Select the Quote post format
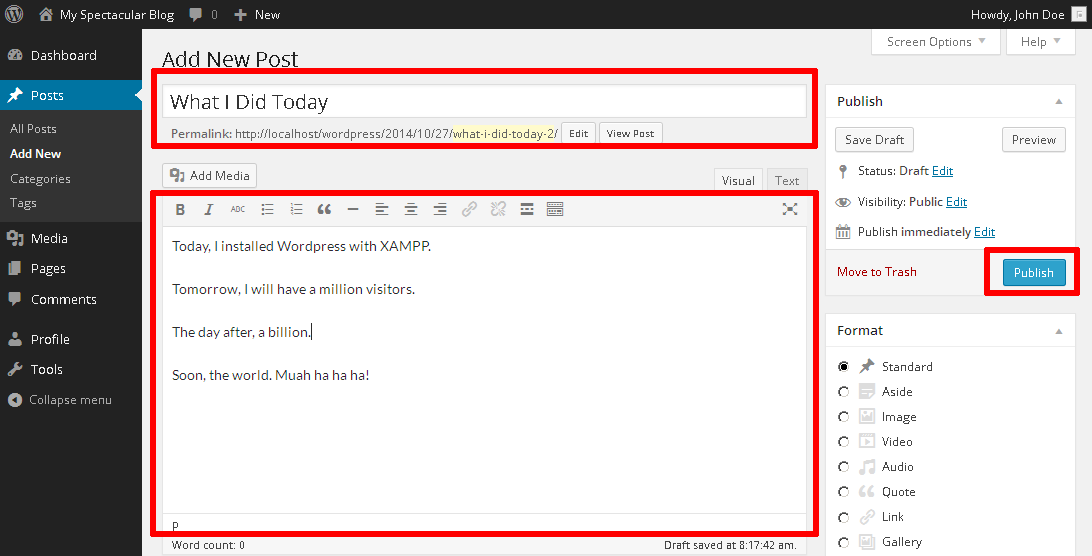This screenshot has height=556, width=1092. (x=844, y=492)
